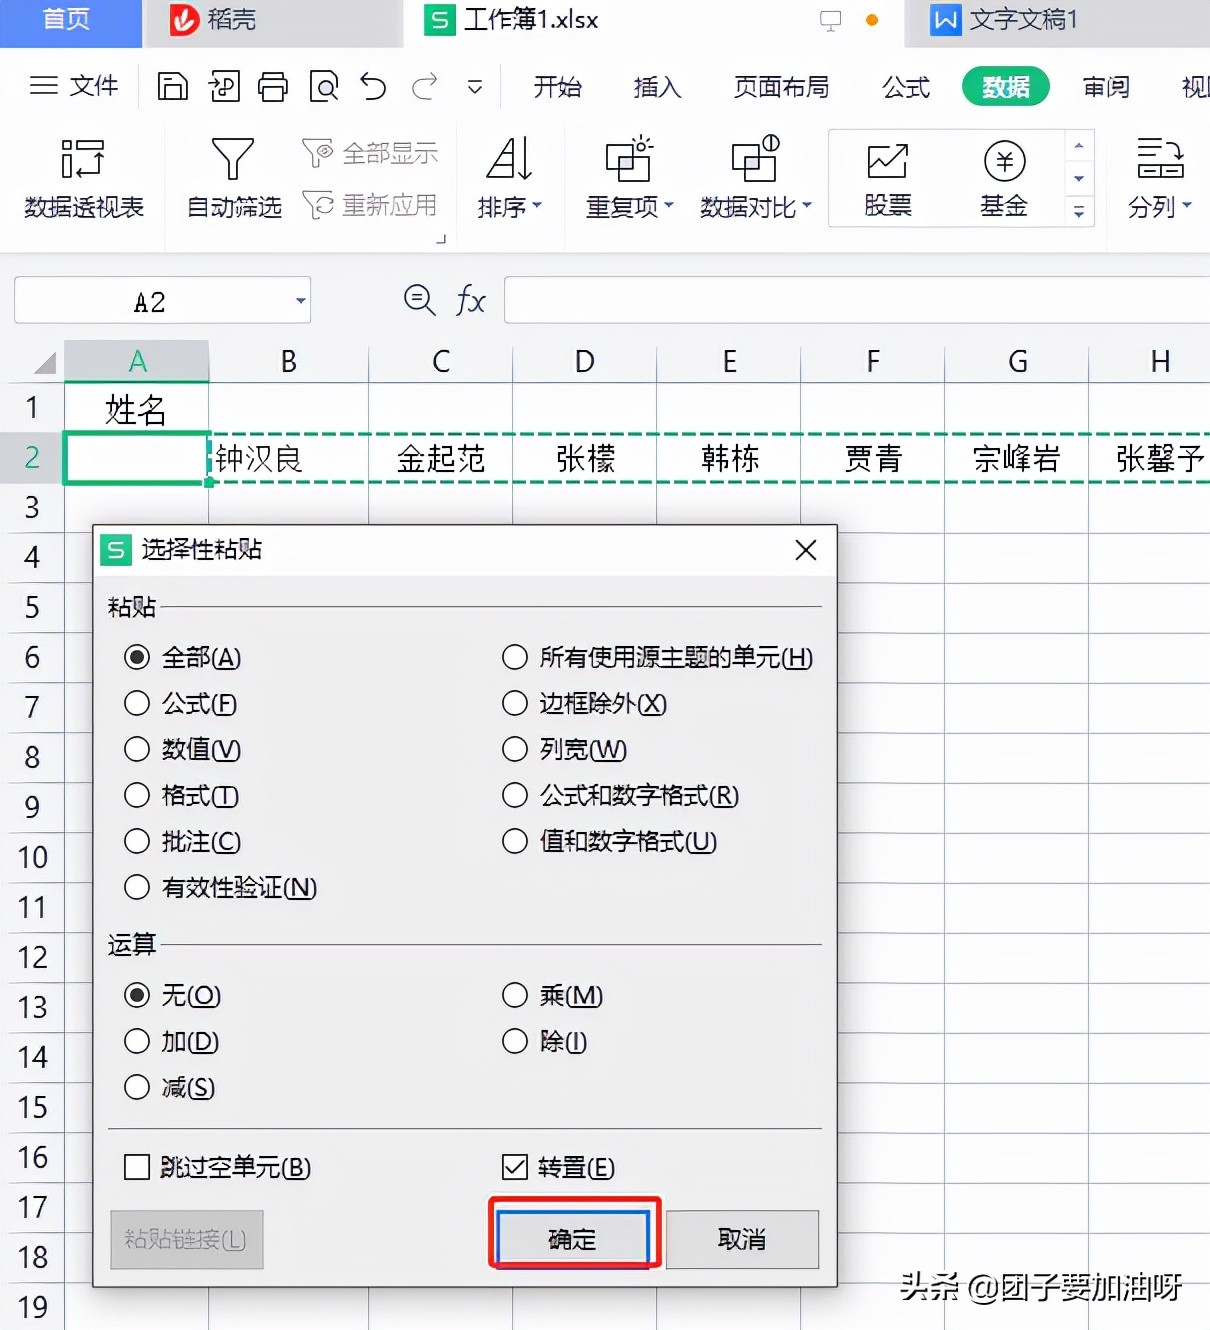This screenshot has width=1210, height=1330.
Task: Open the filter group dialog launcher
Action: tap(440, 239)
